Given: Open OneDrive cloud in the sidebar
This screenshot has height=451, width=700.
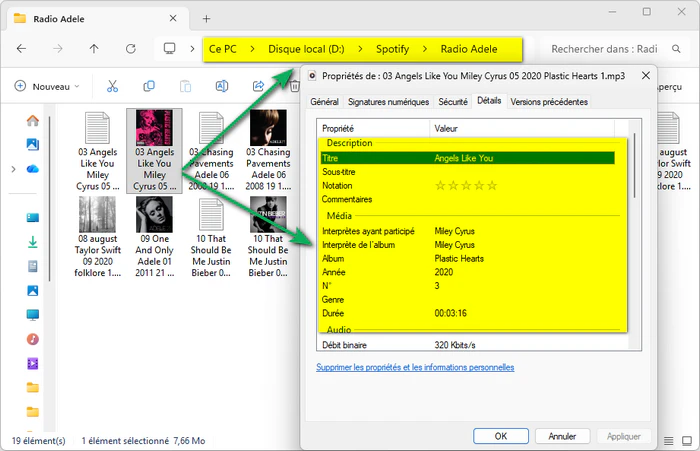Looking at the screenshot, I should (x=33, y=169).
